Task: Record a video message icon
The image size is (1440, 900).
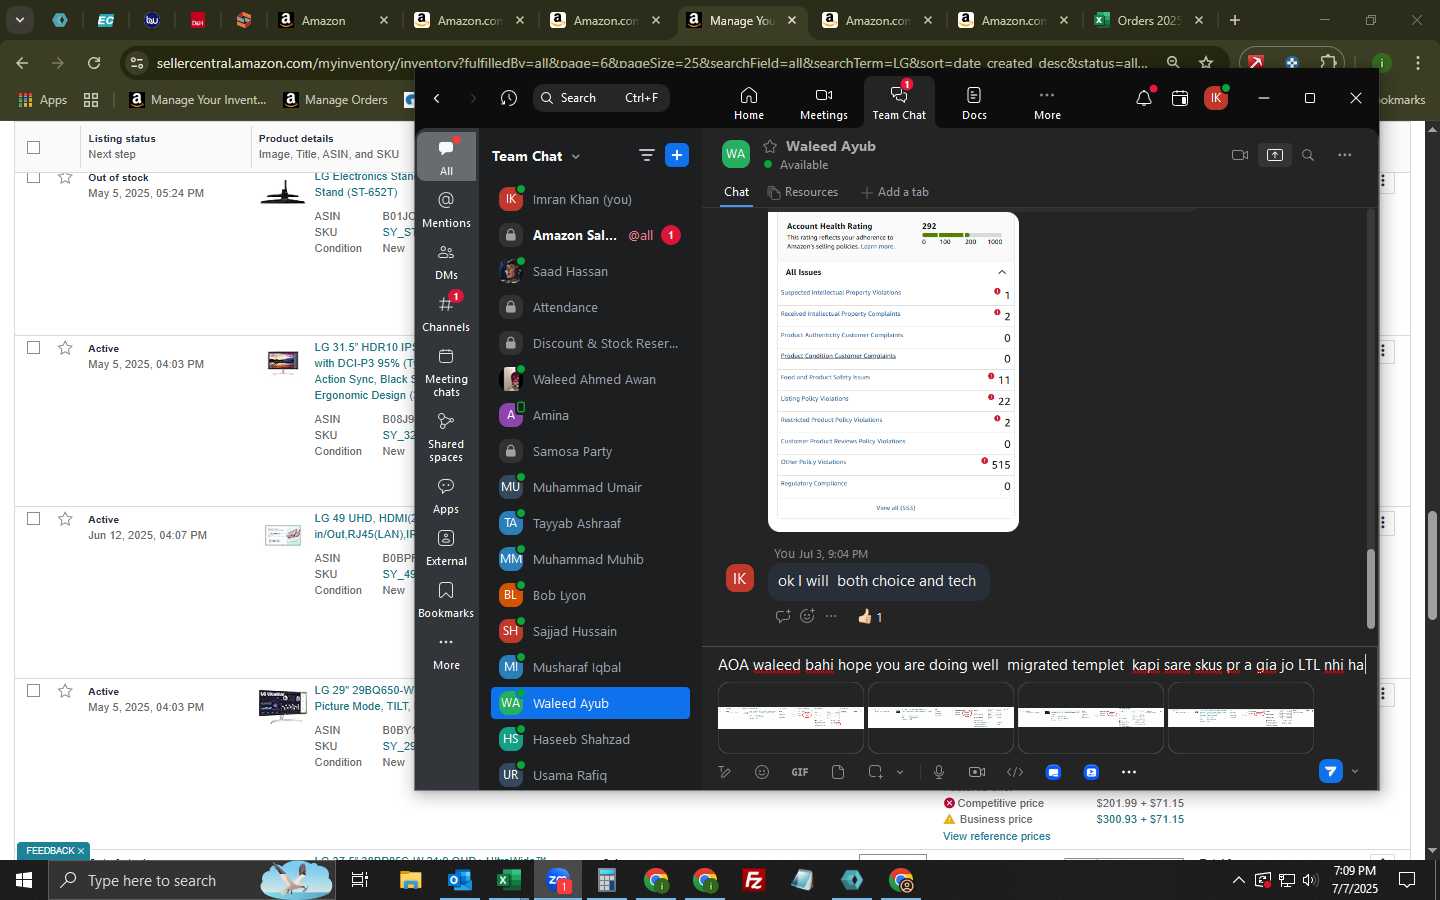Action: pos(976,772)
